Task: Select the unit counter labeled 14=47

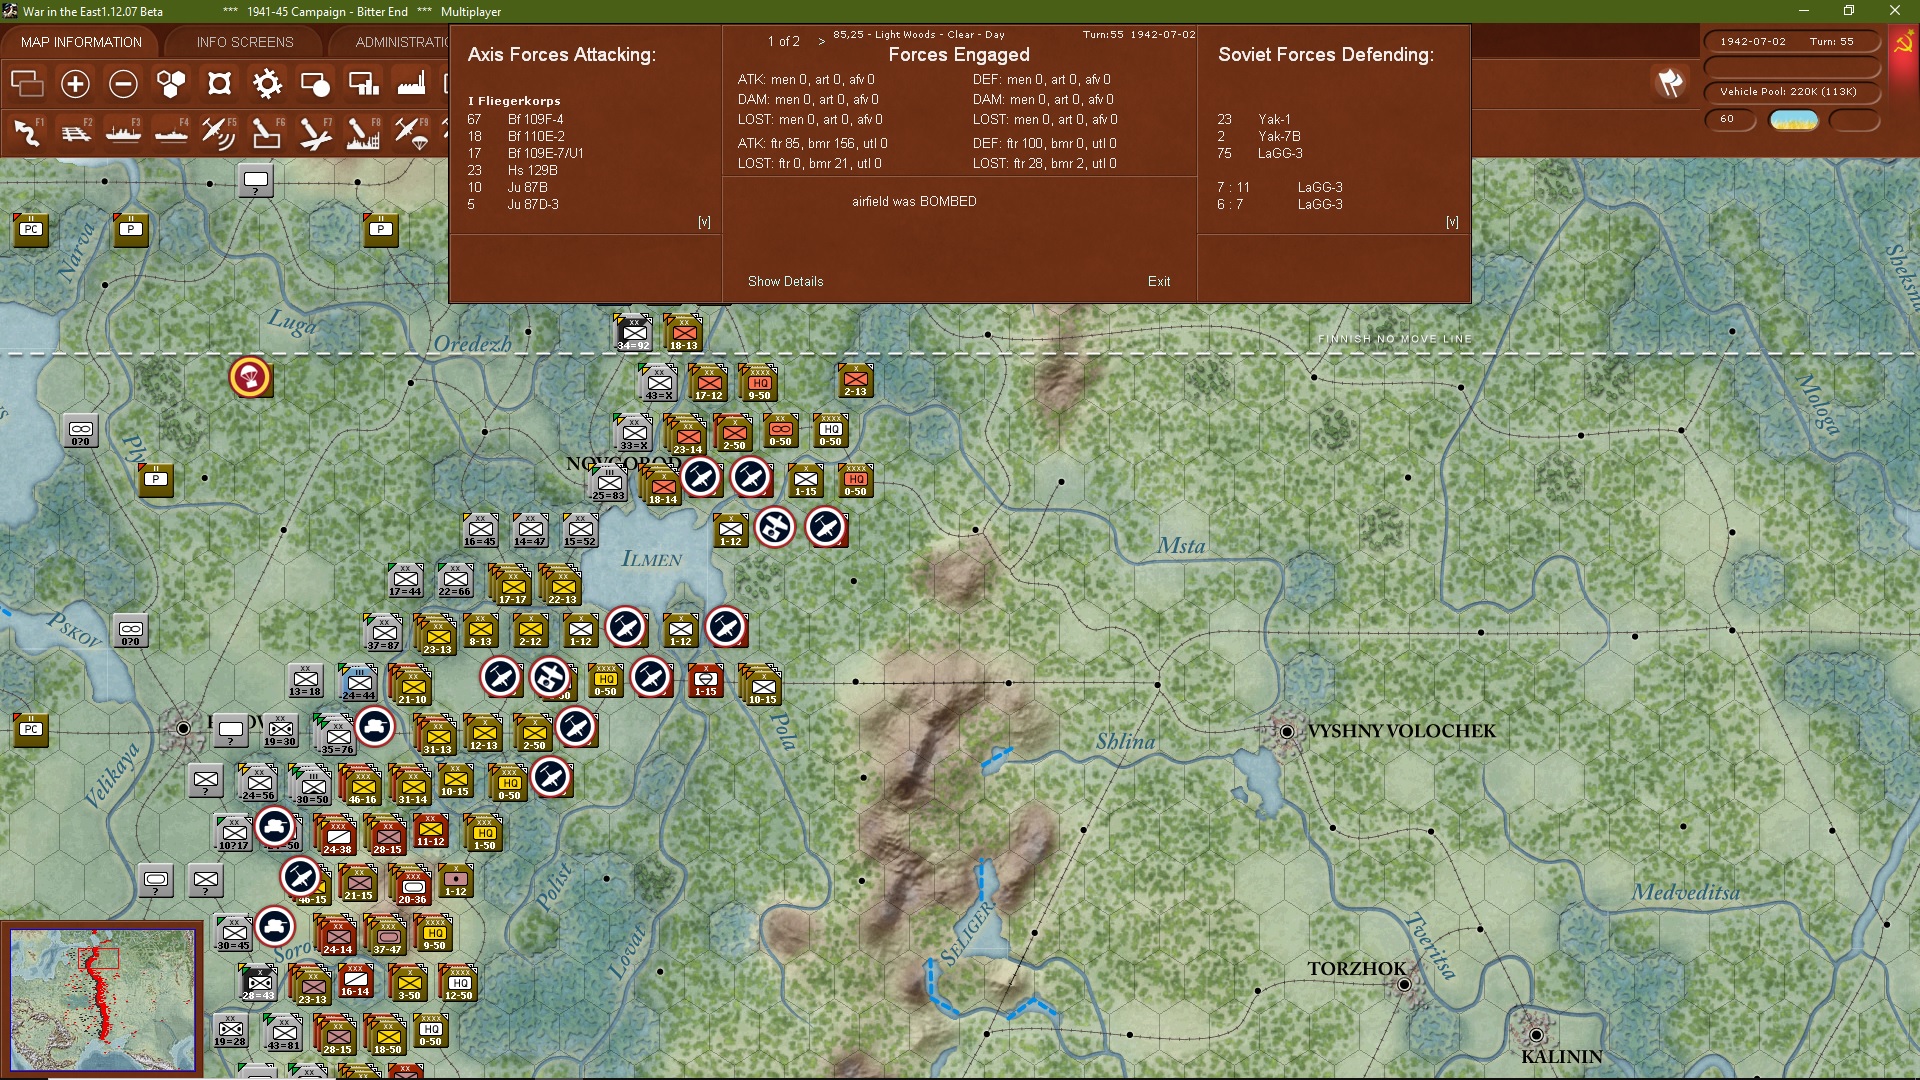Action: pyautogui.click(x=530, y=530)
